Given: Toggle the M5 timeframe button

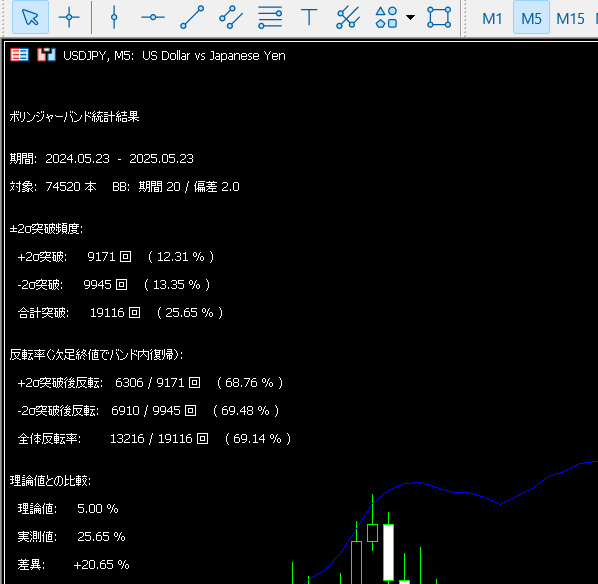Looking at the screenshot, I should (531, 18).
